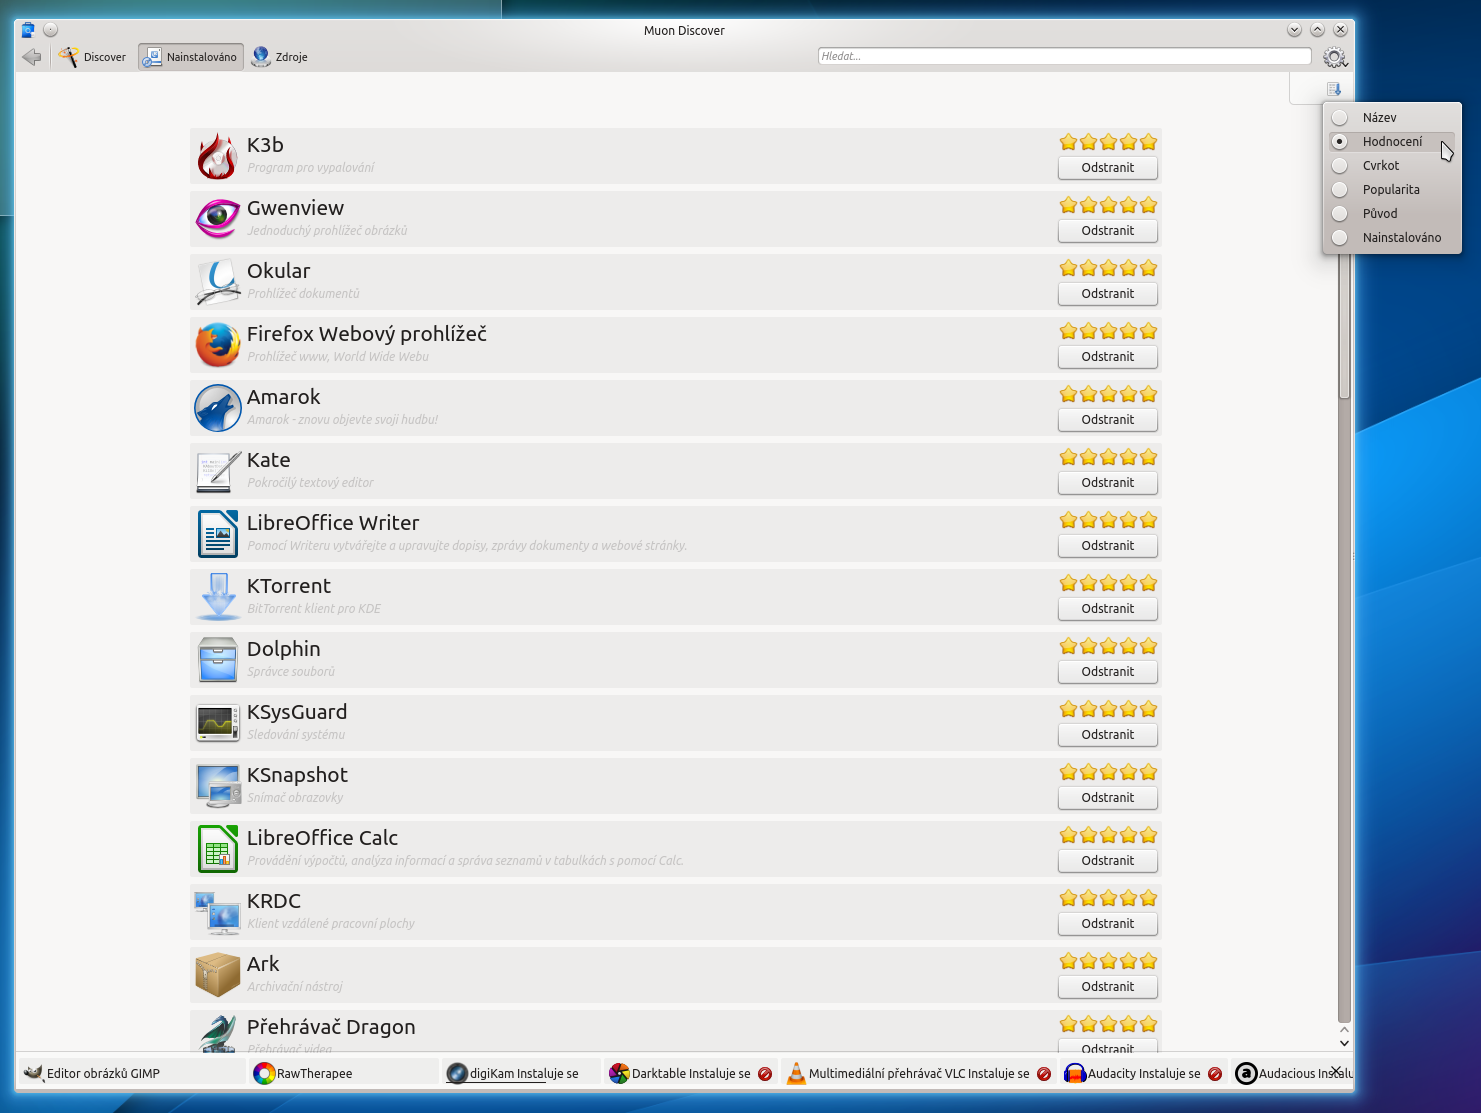Click the K3b star rating
1481x1113 pixels.
point(1108,142)
